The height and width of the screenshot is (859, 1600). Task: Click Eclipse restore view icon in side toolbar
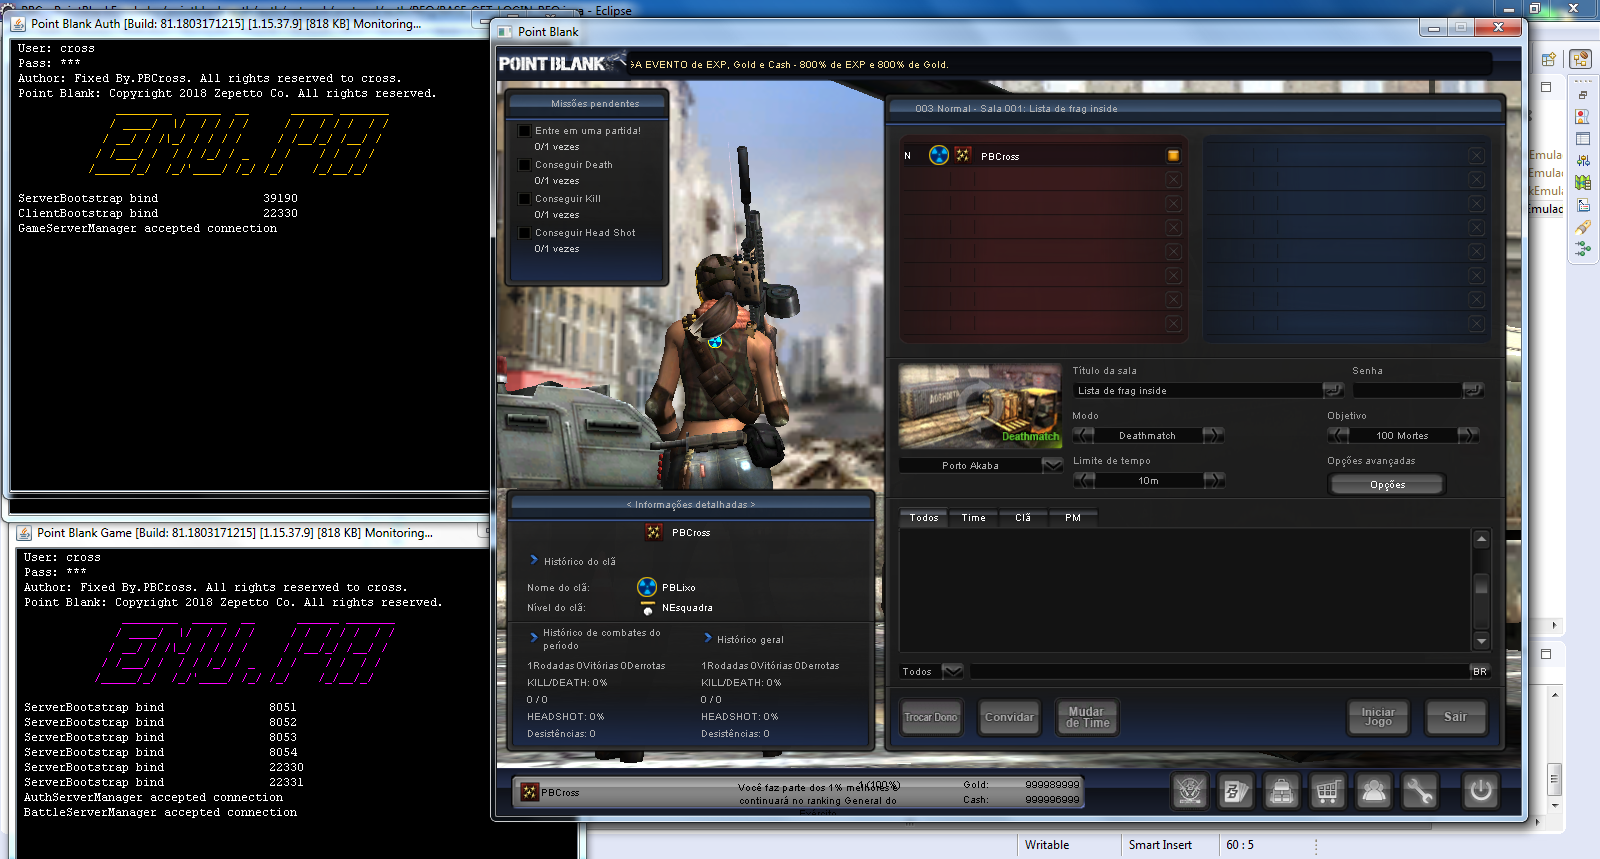(1583, 96)
